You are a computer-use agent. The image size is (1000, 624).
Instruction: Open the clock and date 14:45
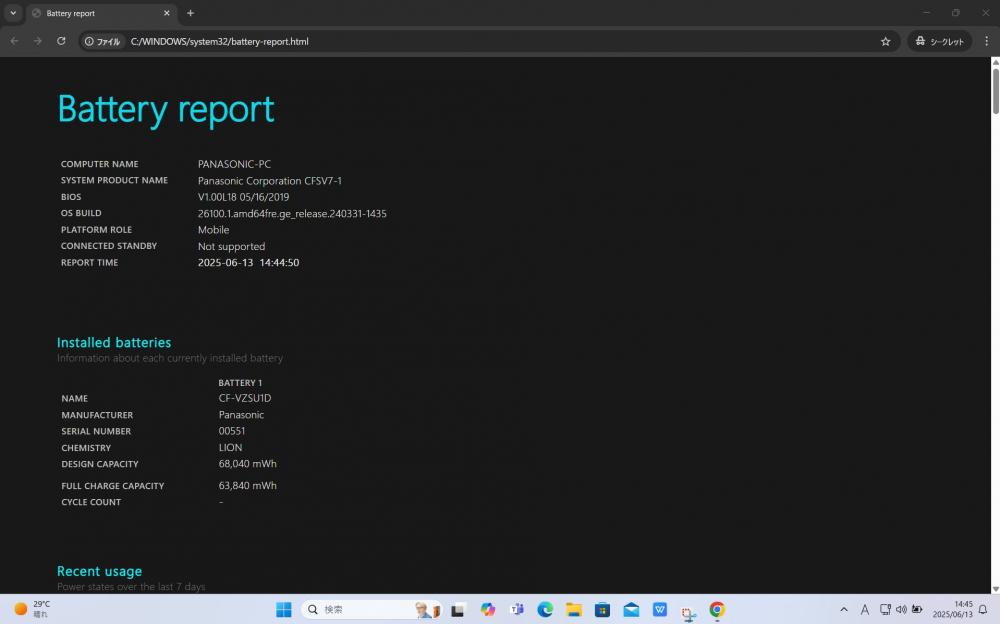[953, 609]
